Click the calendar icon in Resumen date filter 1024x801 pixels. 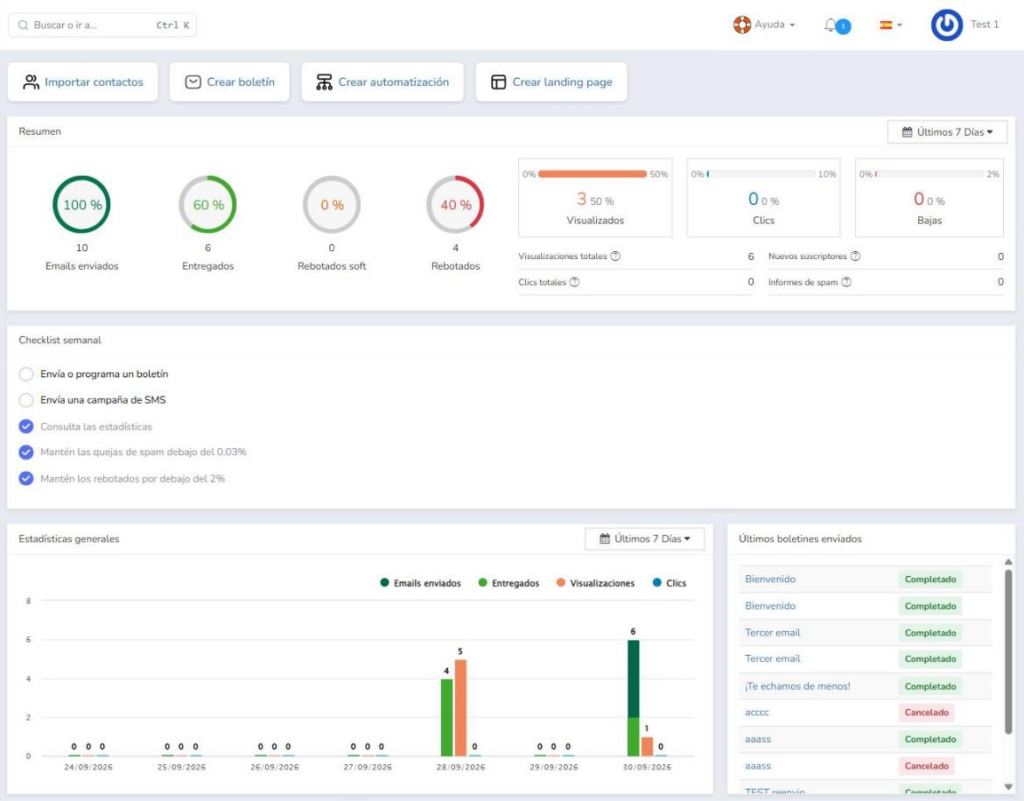click(x=907, y=132)
